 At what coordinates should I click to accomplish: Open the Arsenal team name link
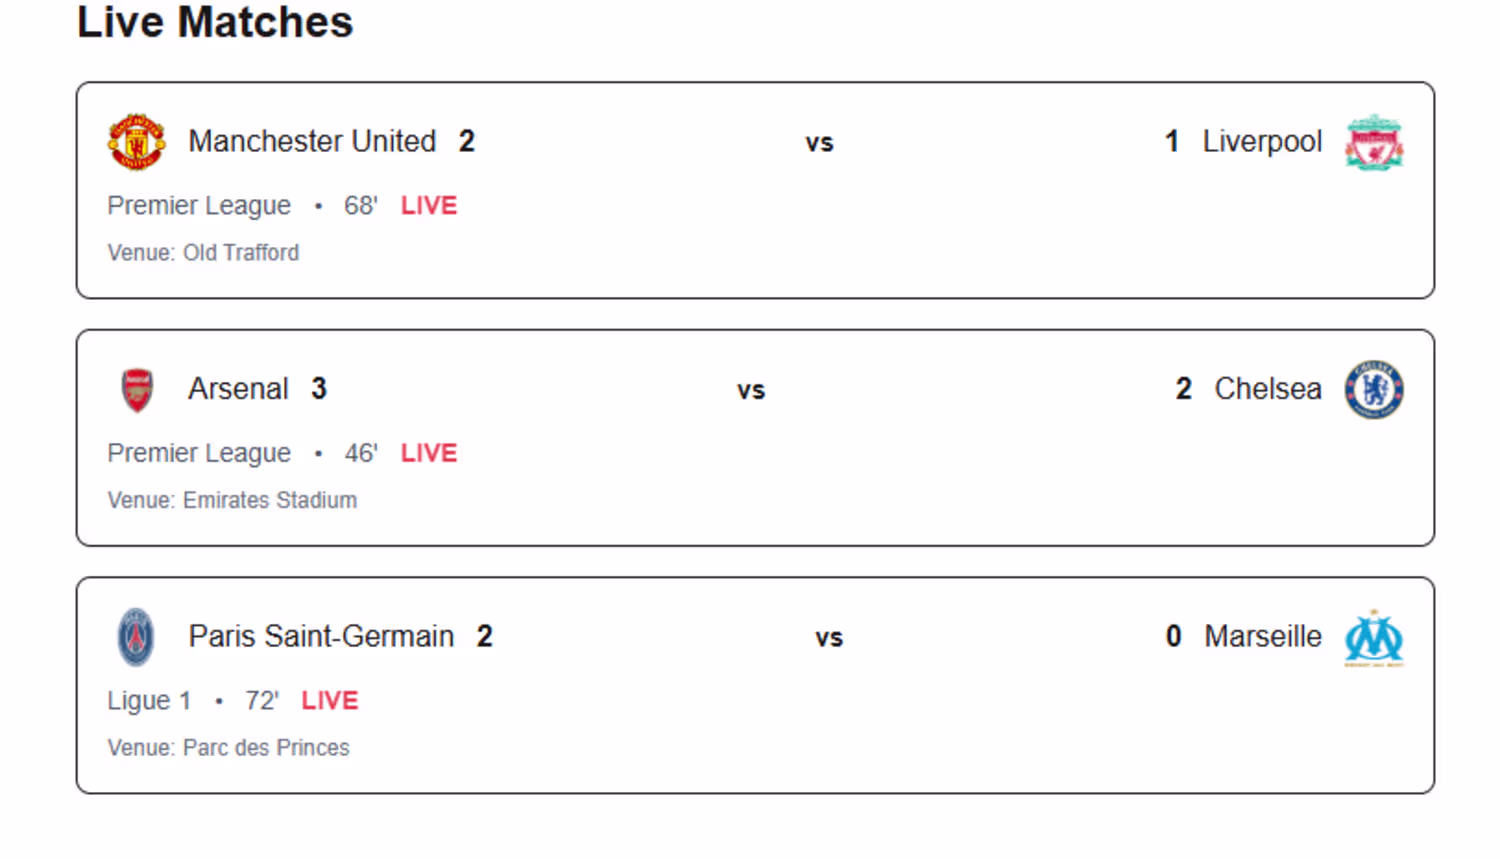238,389
